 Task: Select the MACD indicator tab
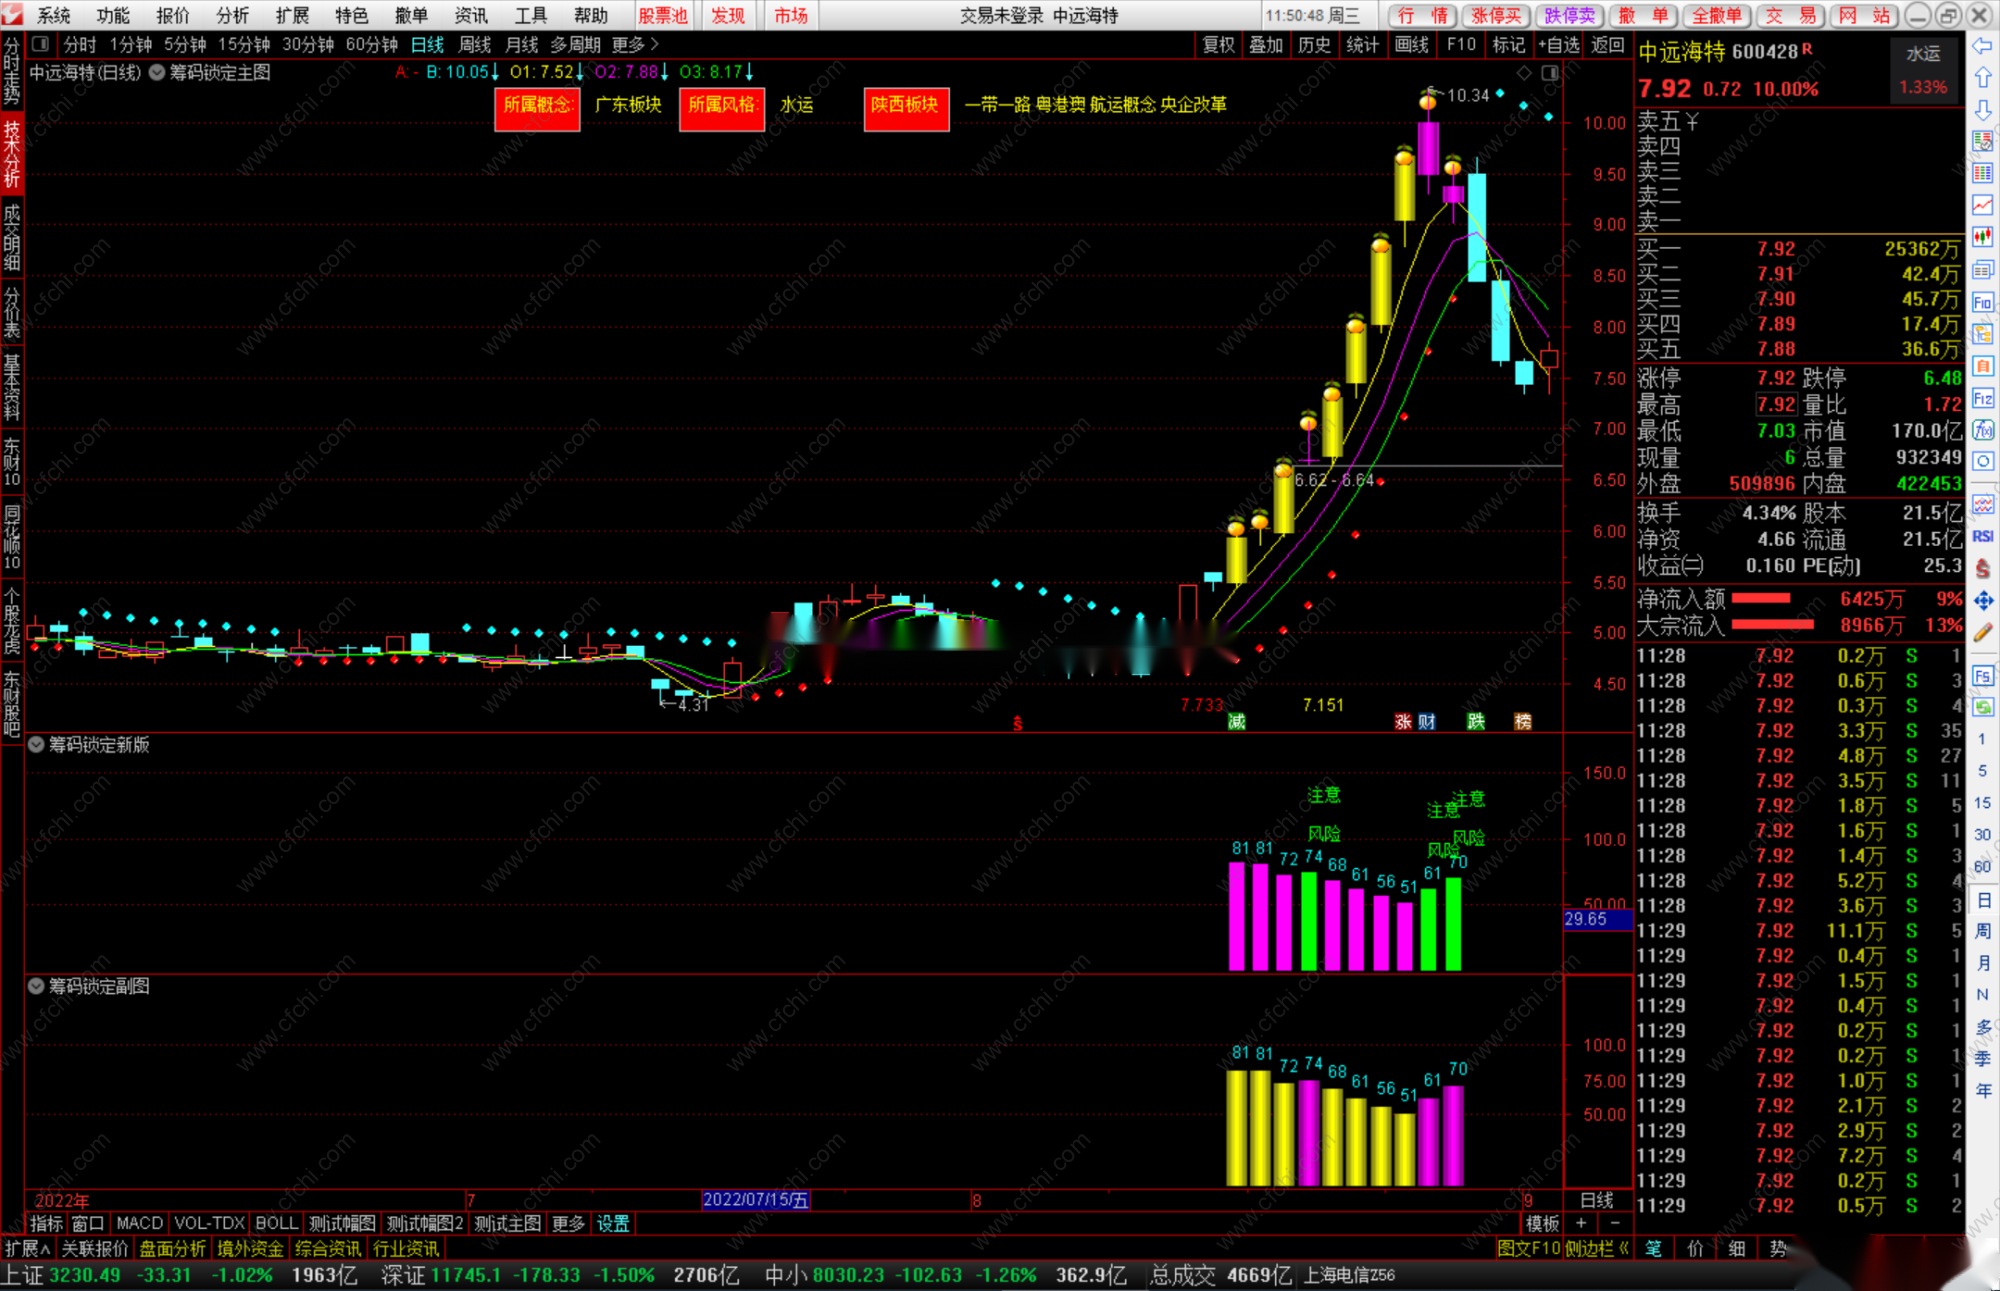pyautogui.click(x=139, y=1223)
